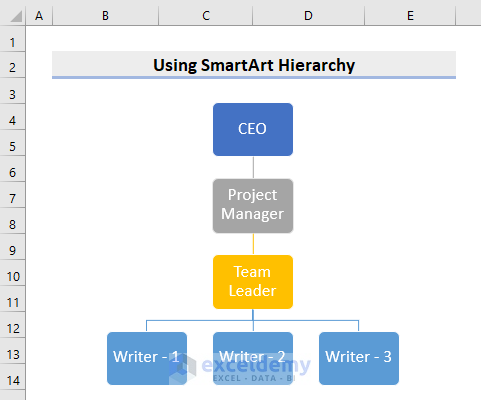The height and width of the screenshot is (400, 481).
Task: Select row 4 header
Action: point(13,117)
